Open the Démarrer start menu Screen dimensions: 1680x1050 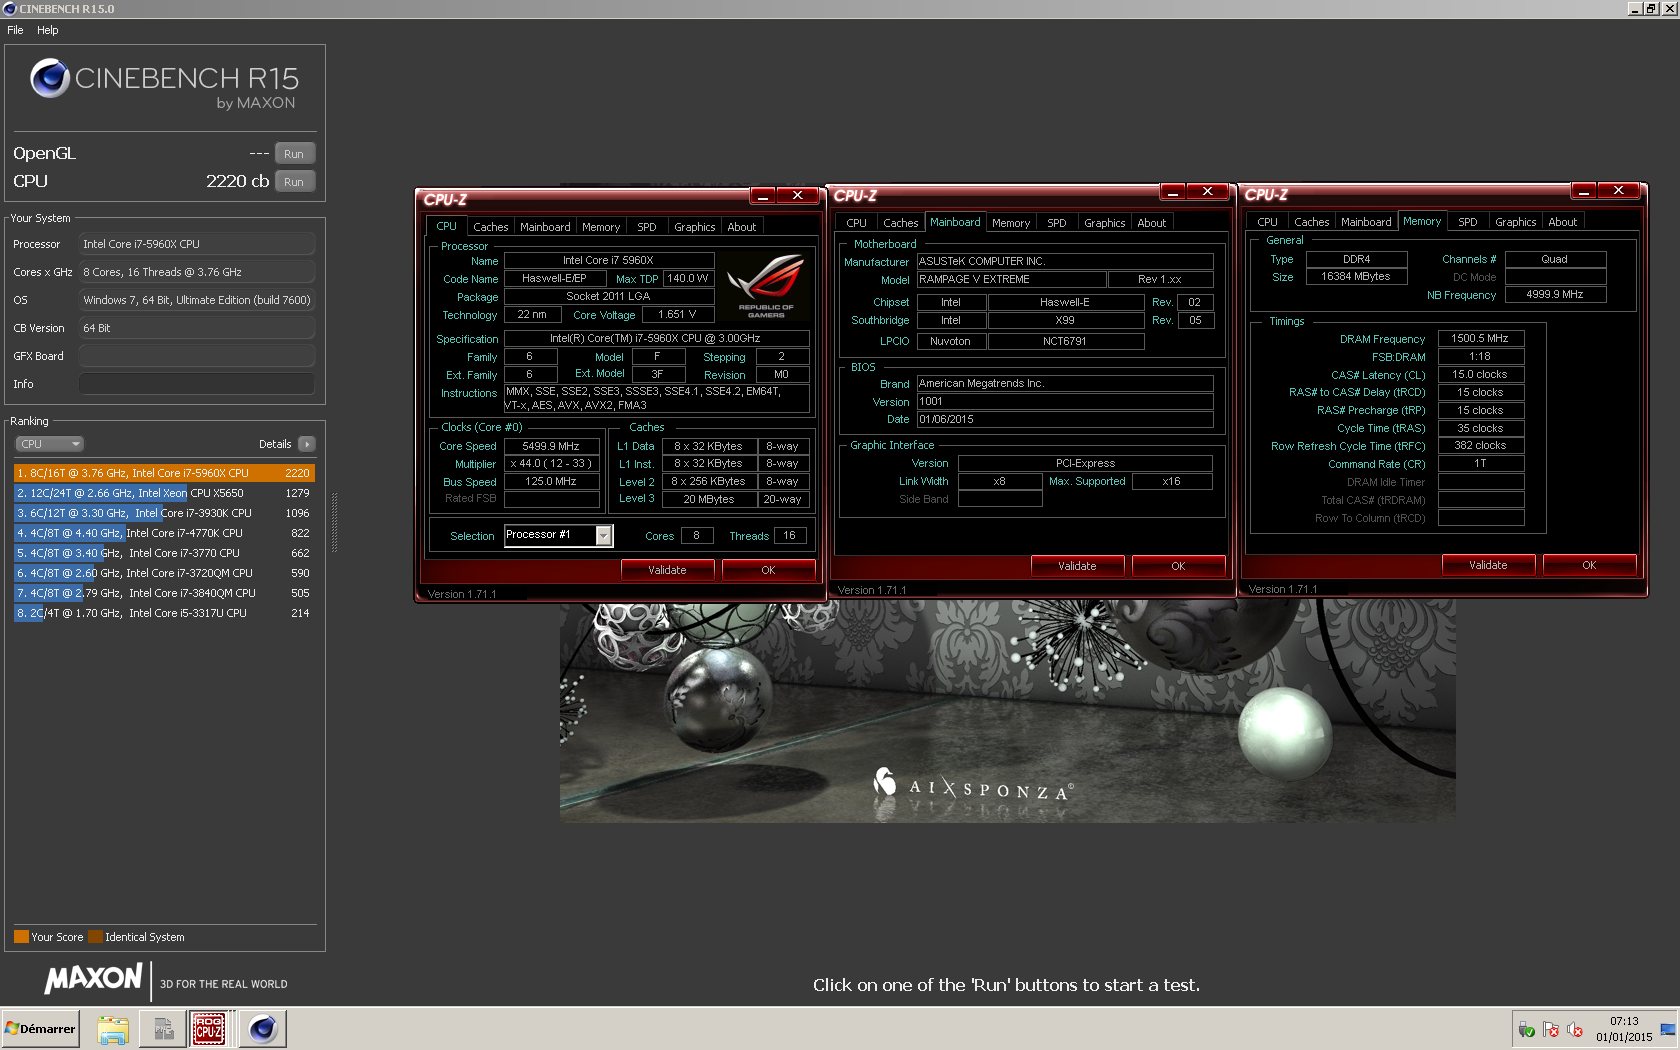(40, 1029)
